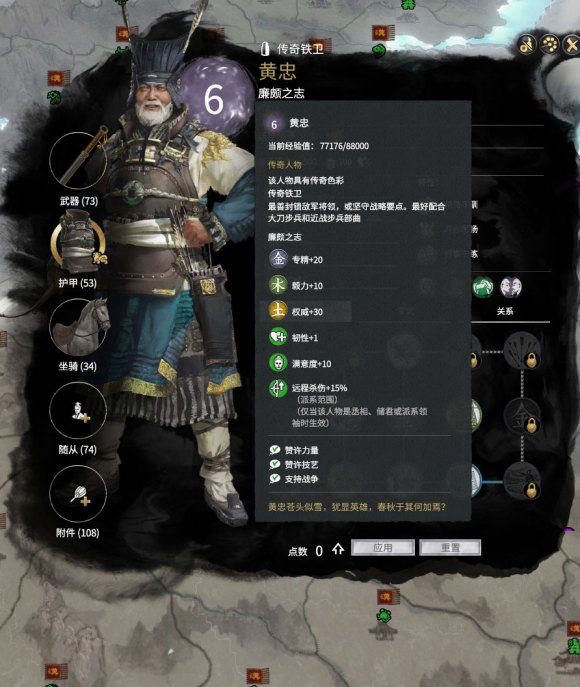Close the character panel with X
Screen dimensions: 580x687
(571, 45)
